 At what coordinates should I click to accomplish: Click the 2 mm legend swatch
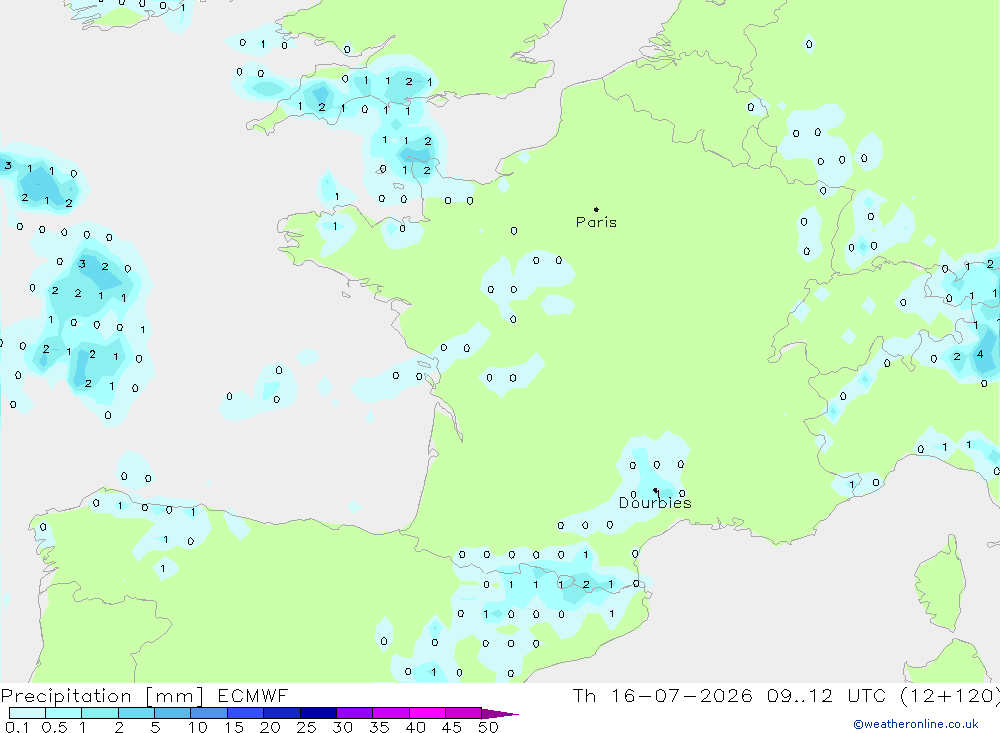click(x=136, y=713)
